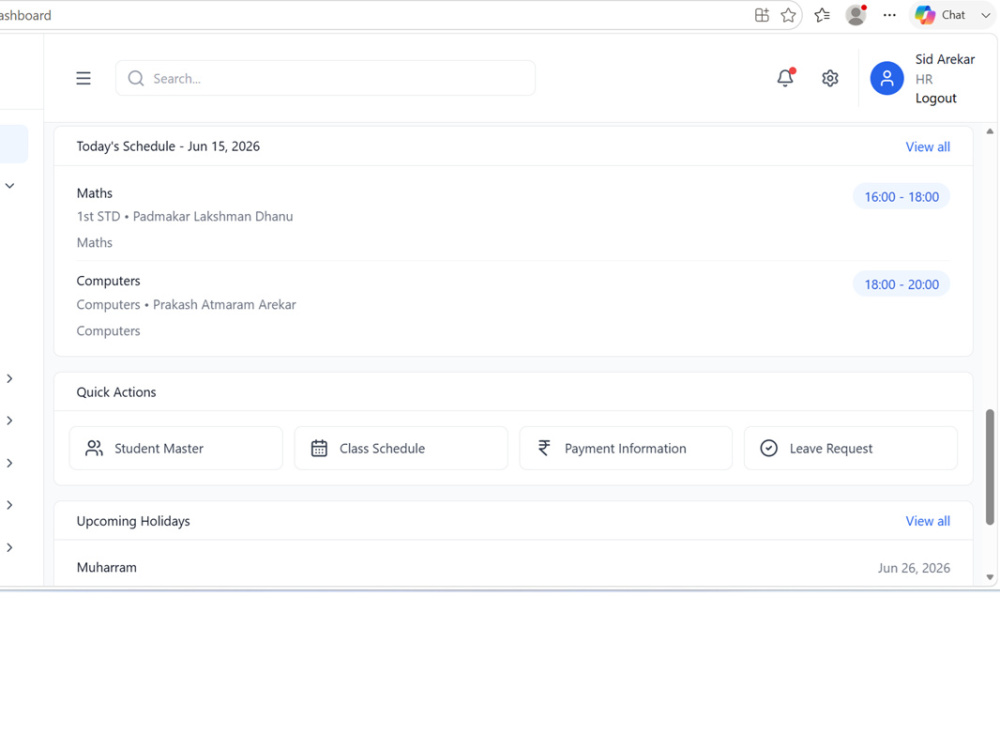Click the notifications bell icon
This screenshot has width=1000, height=750.
point(786,78)
